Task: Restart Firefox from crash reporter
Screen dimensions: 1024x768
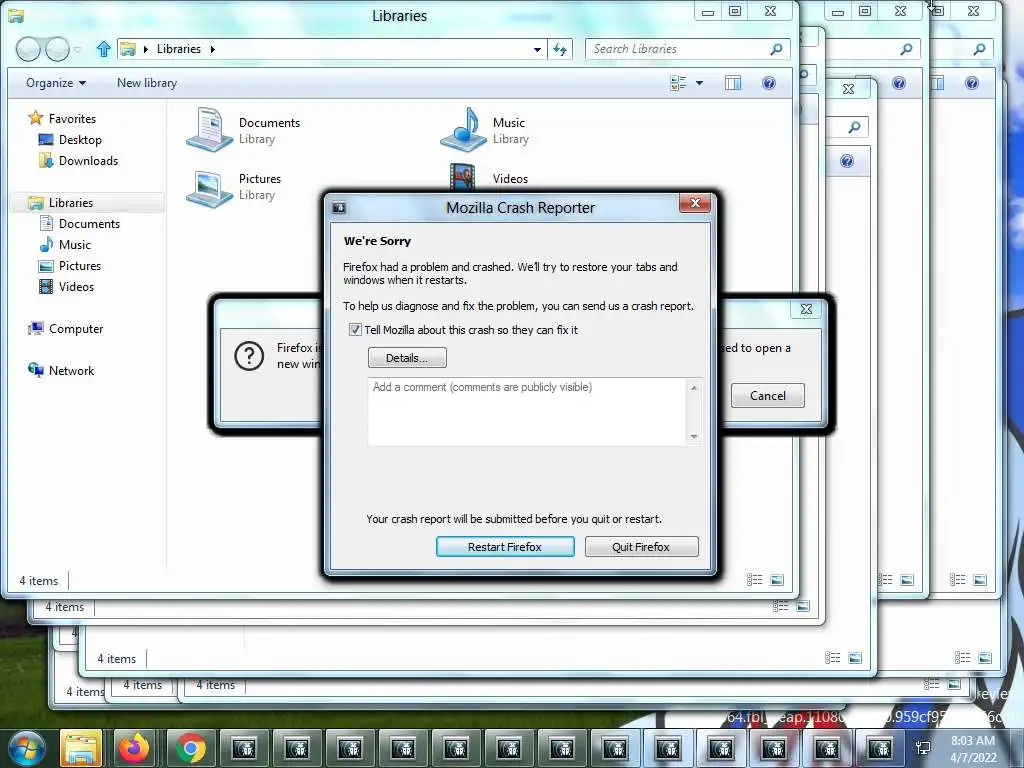Action: click(505, 547)
